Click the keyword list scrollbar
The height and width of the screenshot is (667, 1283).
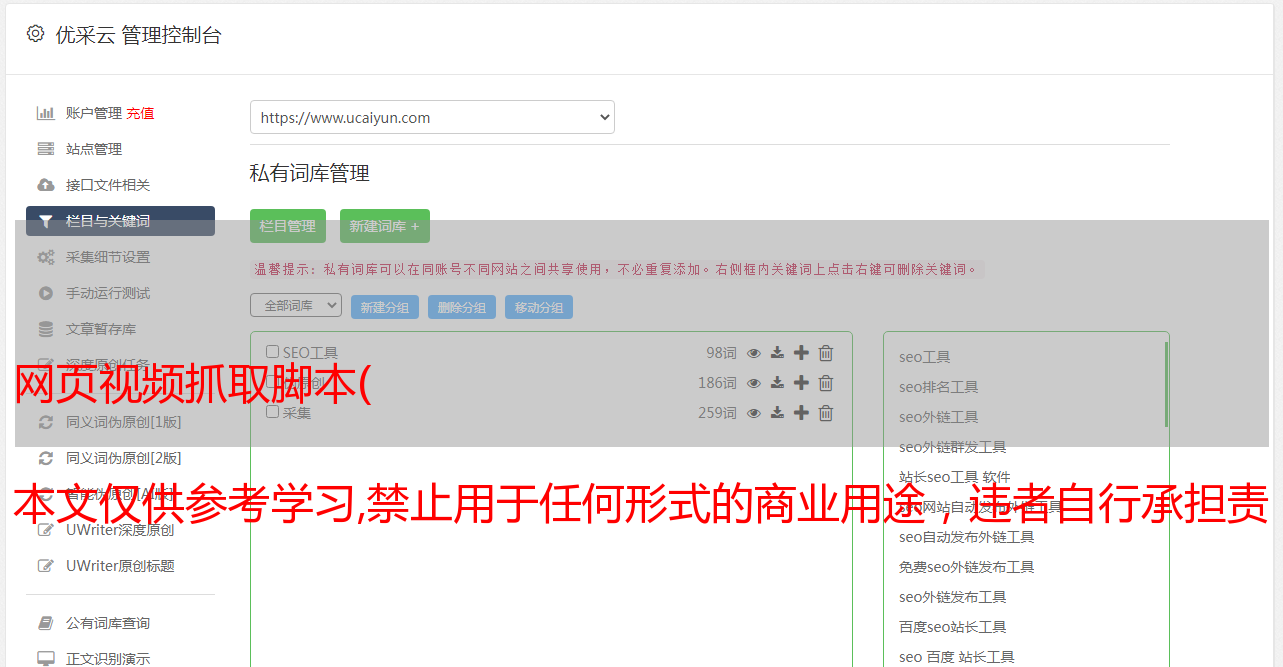1166,385
